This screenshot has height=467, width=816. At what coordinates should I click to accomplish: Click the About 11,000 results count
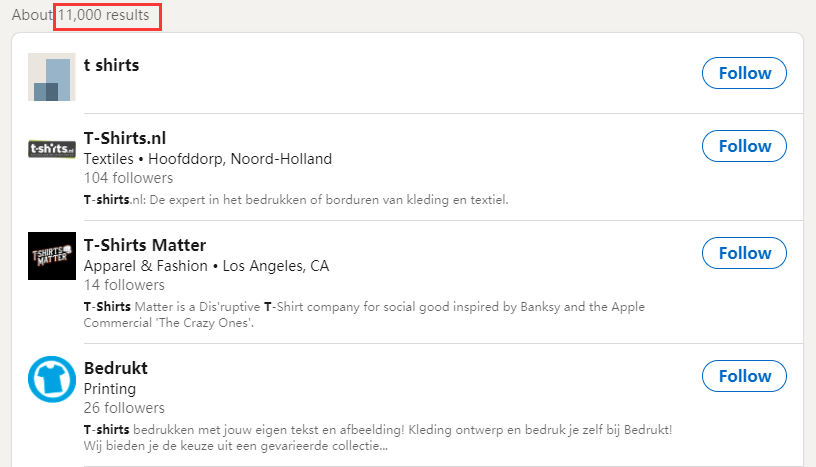80,16
